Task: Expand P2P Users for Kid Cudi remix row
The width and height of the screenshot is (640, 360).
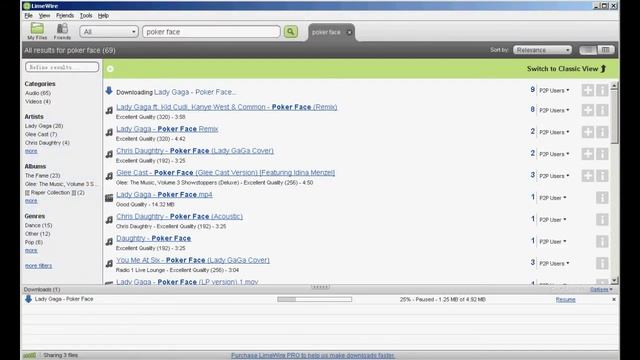Action: click(x=554, y=110)
